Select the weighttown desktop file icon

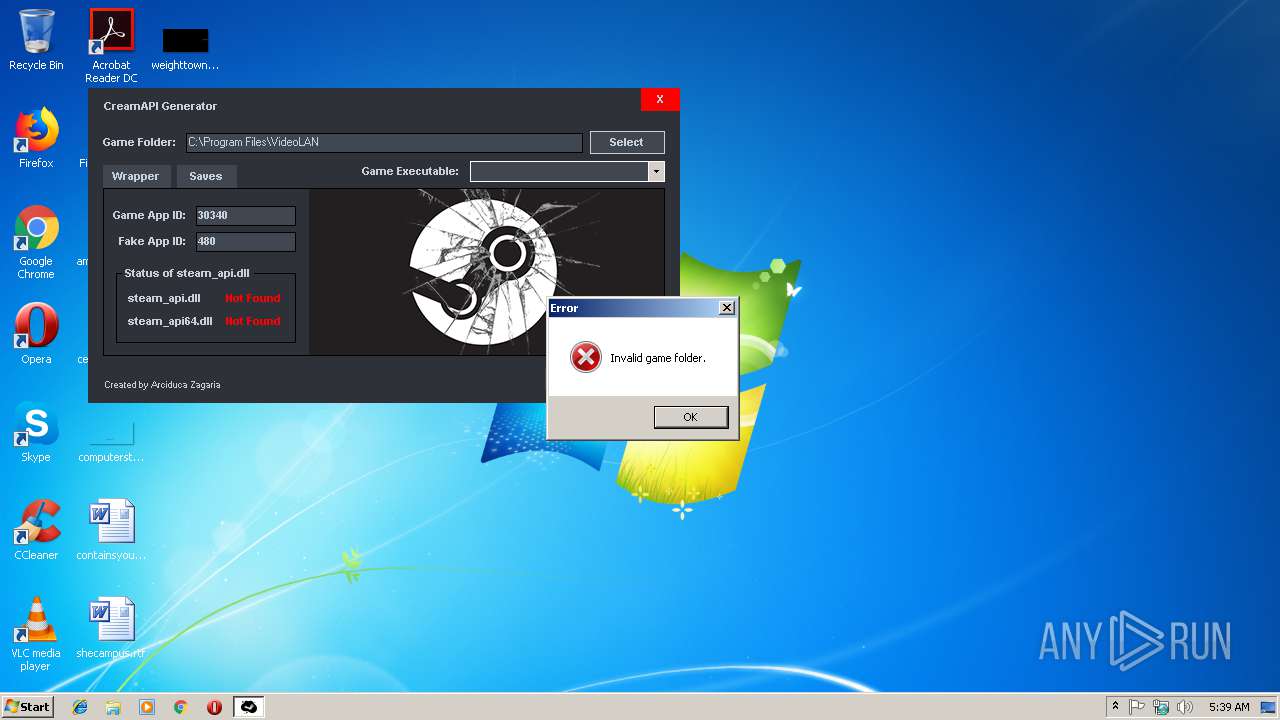(185, 48)
